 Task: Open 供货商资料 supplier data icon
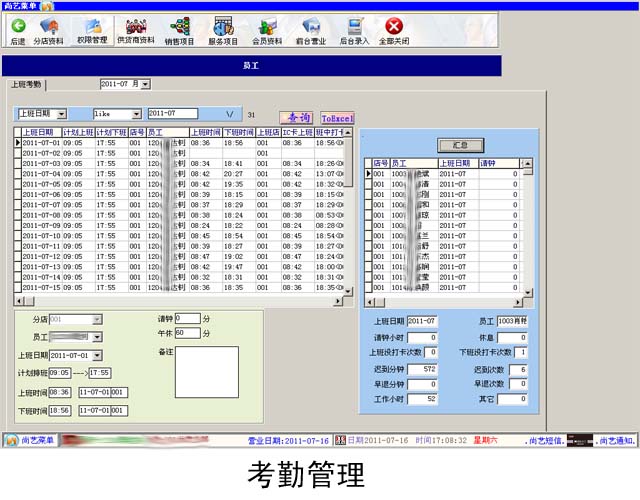pos(135,26)
